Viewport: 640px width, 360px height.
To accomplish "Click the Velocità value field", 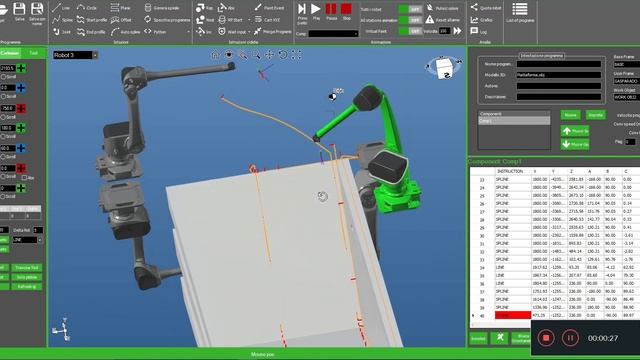I will (445, 31).
